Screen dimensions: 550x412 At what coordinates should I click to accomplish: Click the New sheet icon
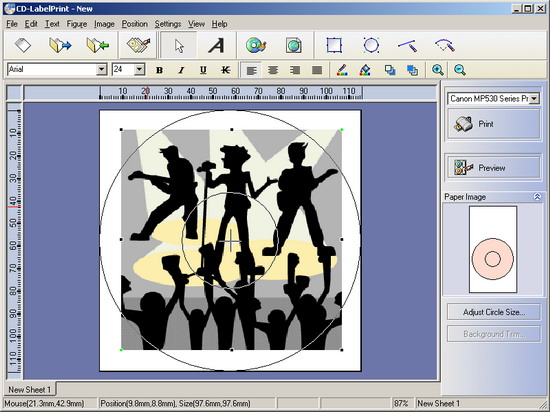click(23, 45)
